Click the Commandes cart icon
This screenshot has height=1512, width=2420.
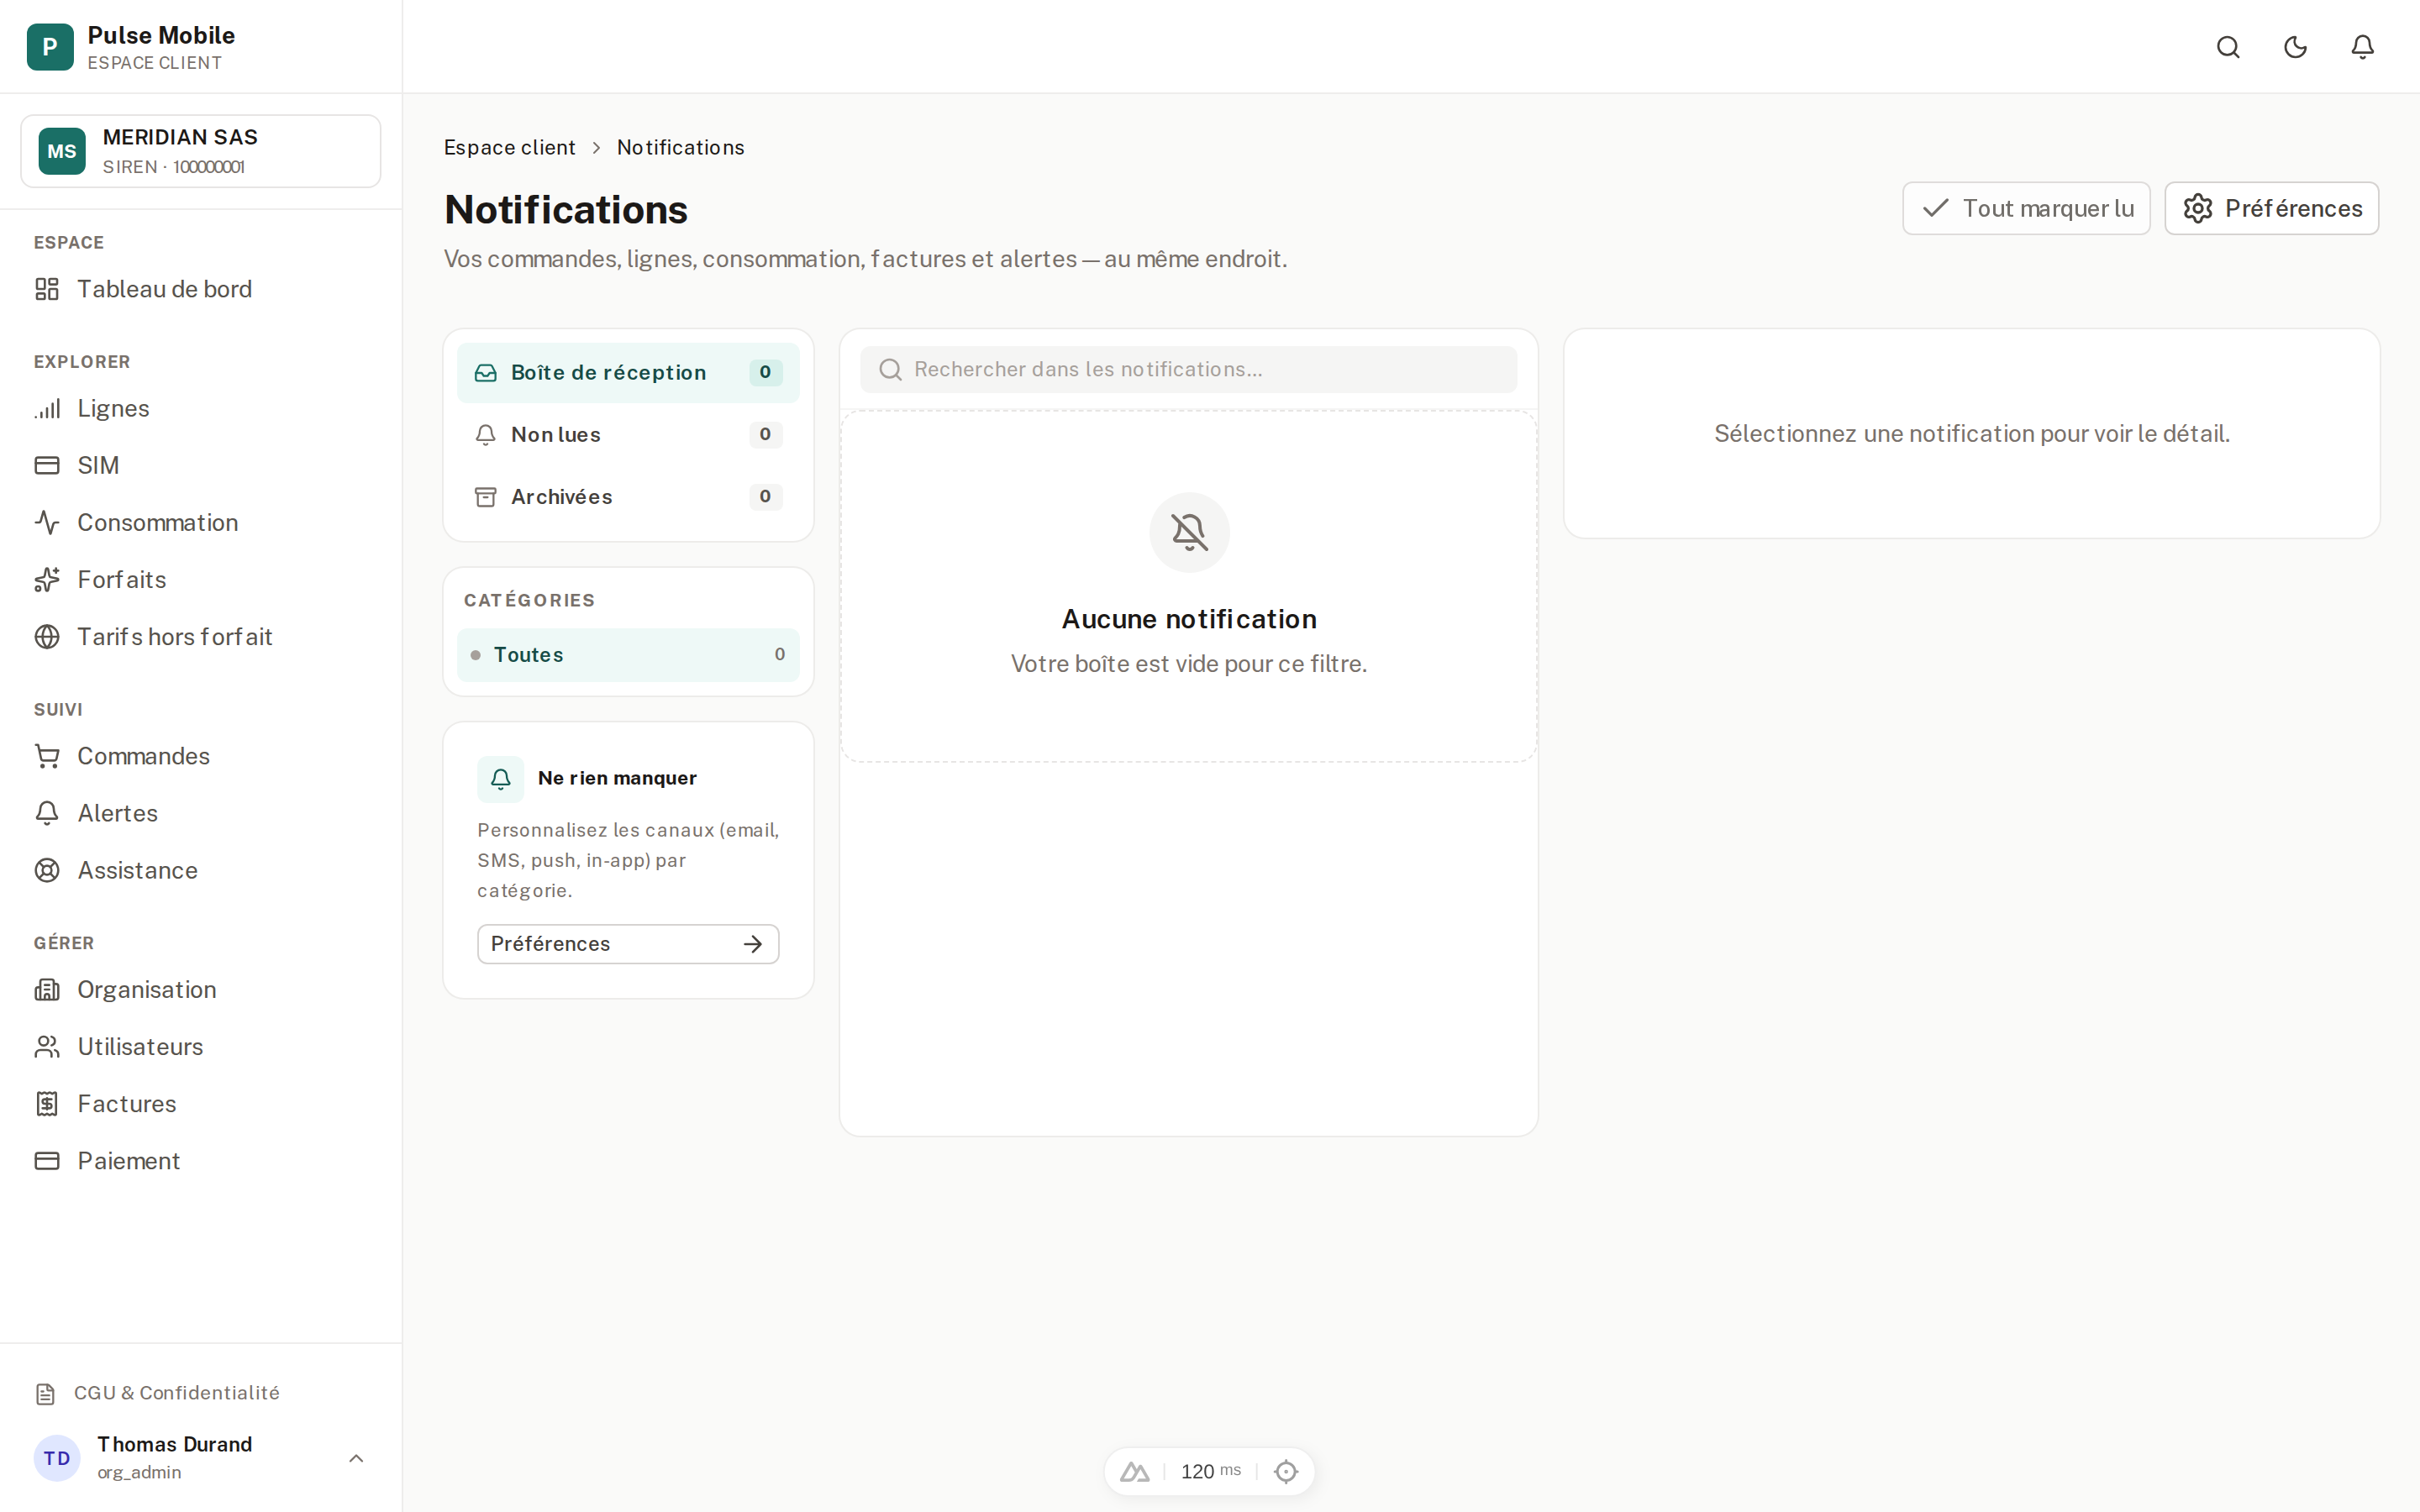tap(47, 756)
